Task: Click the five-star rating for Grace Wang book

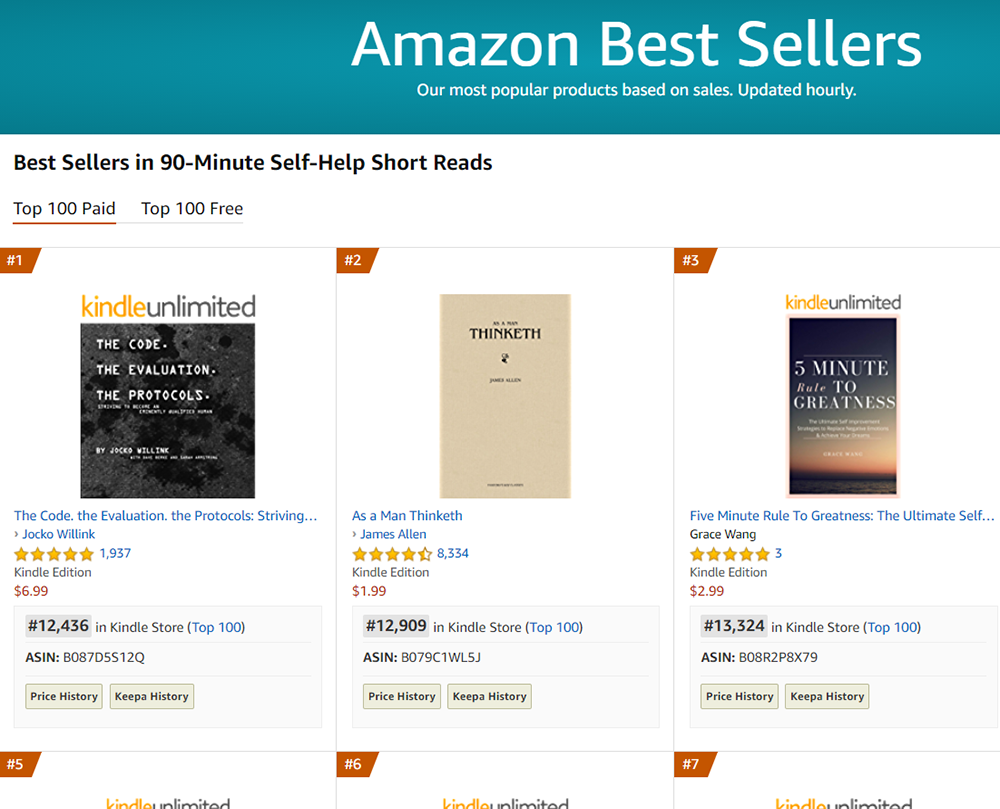Action: (729, 554)
